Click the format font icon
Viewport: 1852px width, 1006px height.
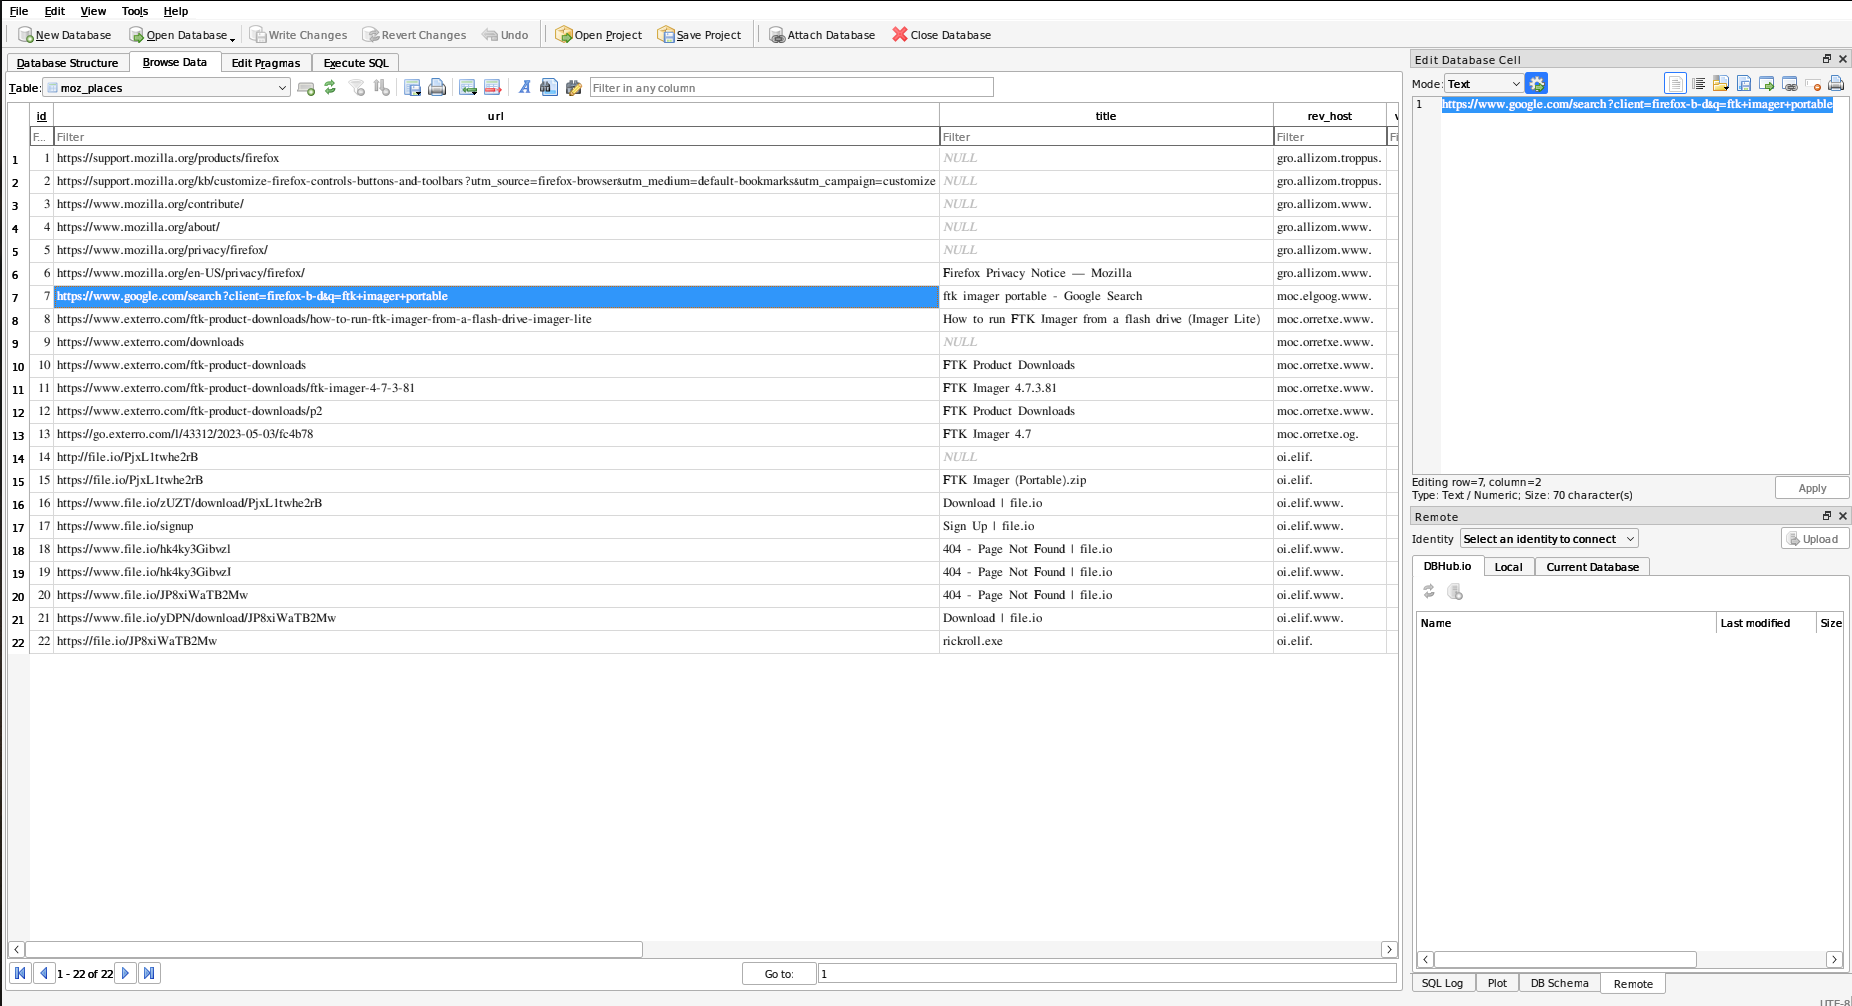click(x=524, y=88)
